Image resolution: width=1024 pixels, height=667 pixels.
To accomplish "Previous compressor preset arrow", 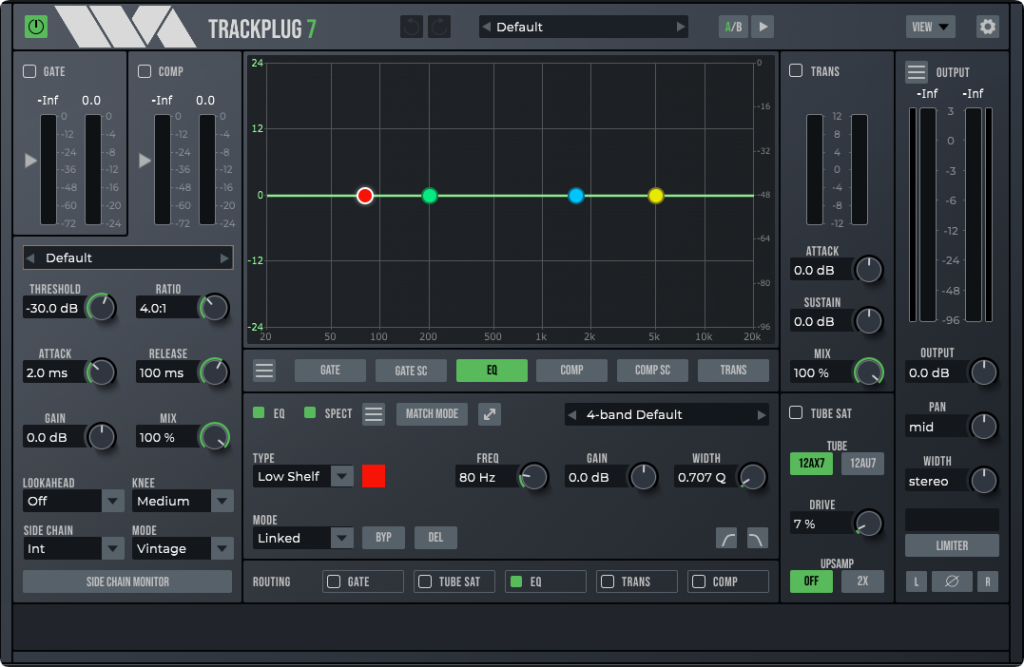I will pyautogui.click(x=30, y=258).
